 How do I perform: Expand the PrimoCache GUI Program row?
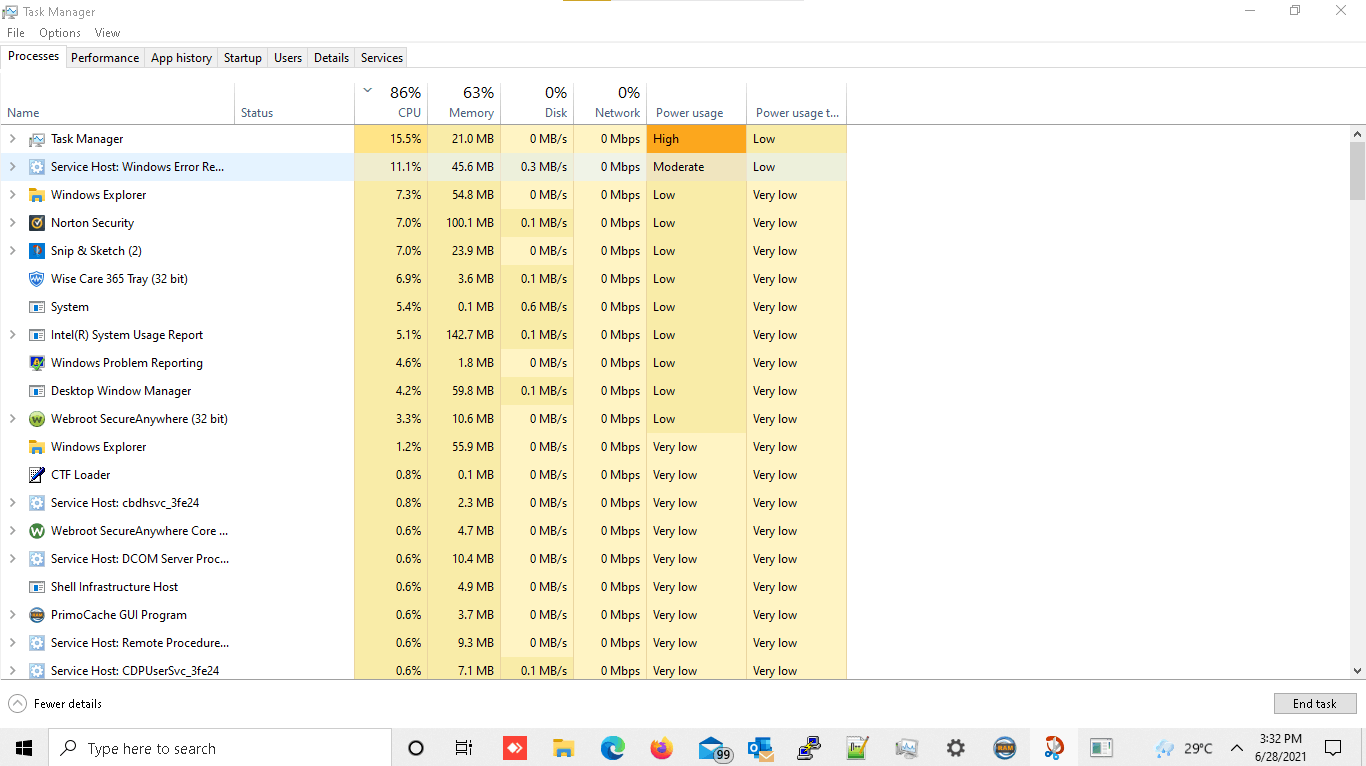point(12,615)
